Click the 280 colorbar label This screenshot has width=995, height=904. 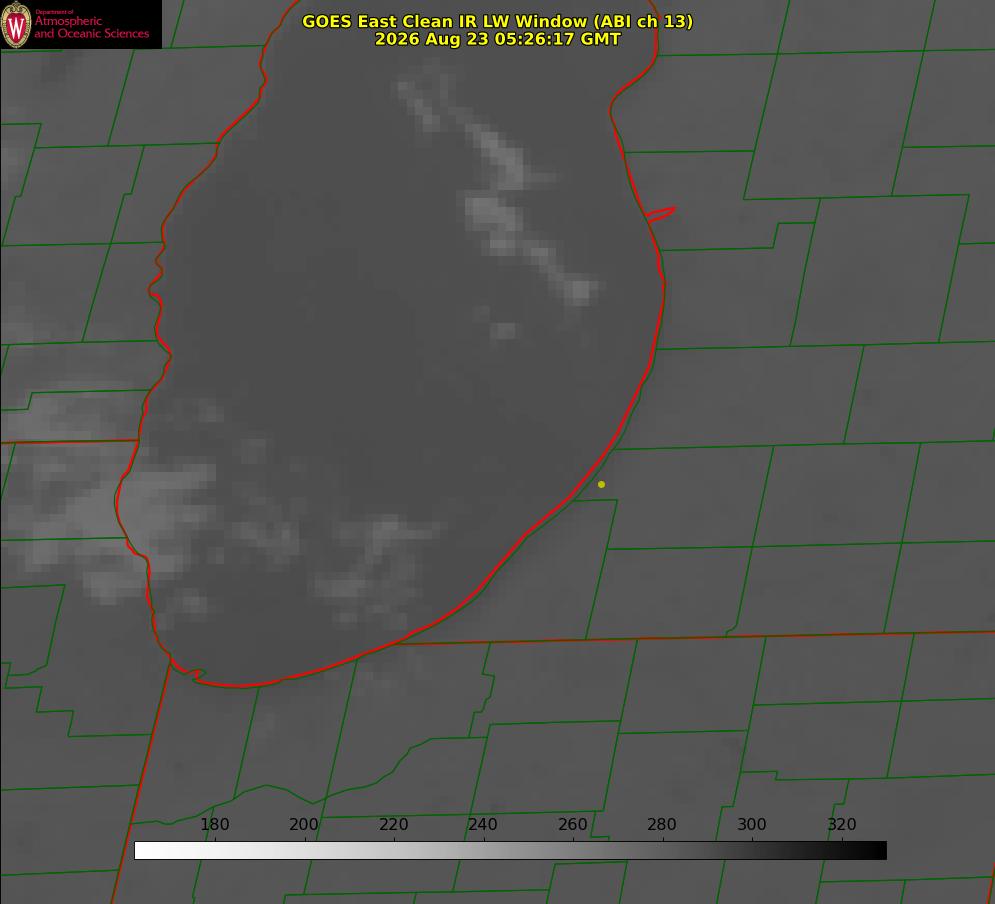coord(661,825)
